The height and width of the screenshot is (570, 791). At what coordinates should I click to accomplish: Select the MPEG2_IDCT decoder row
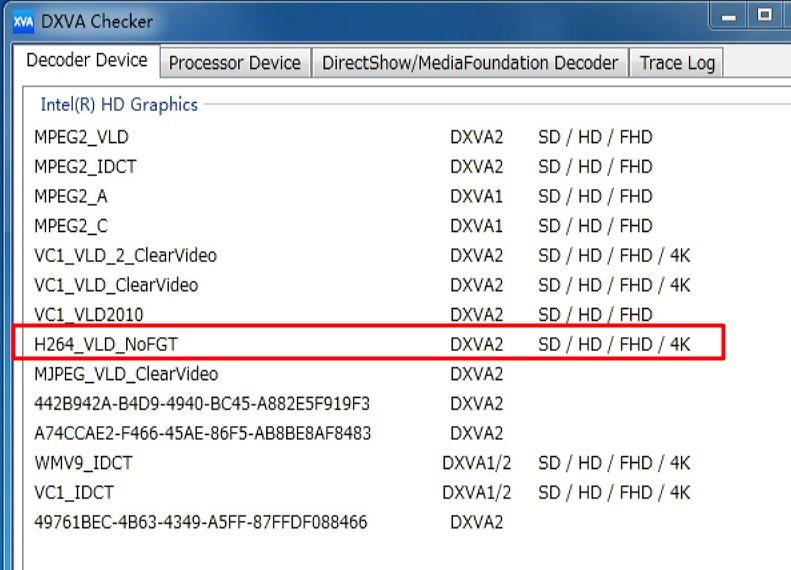pos(85,166)
